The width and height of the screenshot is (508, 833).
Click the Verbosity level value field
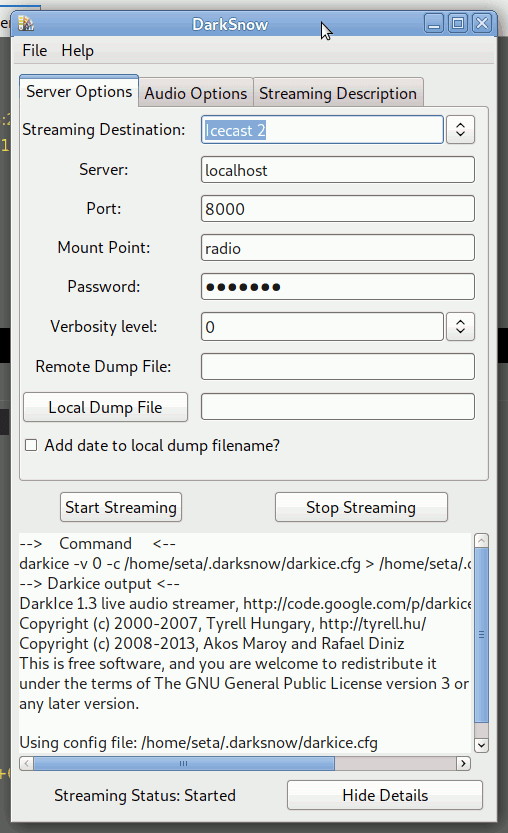tap(322, 327)
